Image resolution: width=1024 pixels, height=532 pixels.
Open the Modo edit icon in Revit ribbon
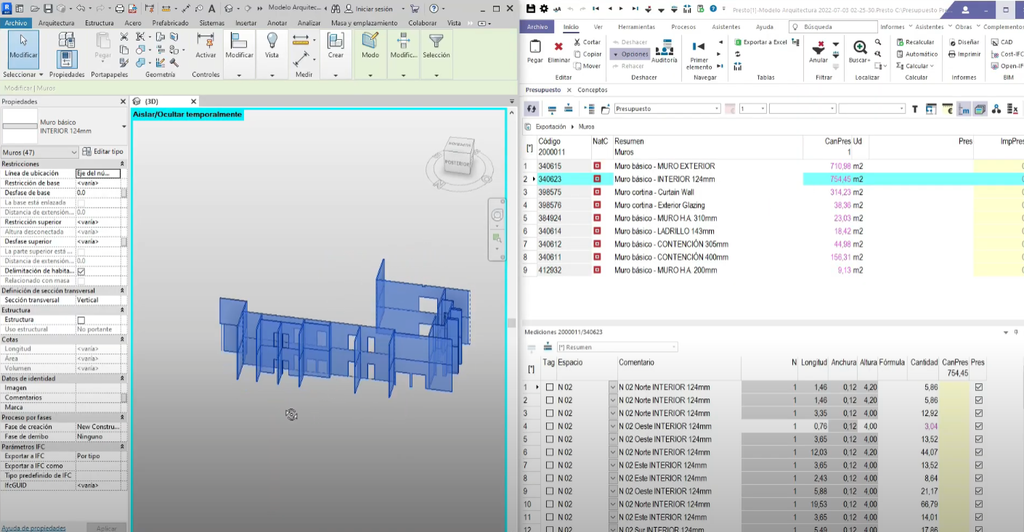(370, 41)
